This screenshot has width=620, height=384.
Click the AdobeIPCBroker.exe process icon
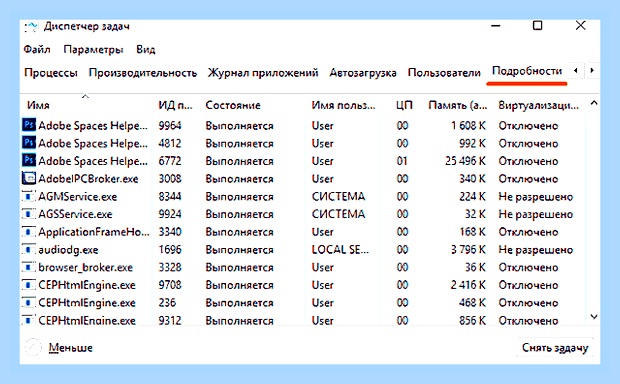[x=29, y=178]
